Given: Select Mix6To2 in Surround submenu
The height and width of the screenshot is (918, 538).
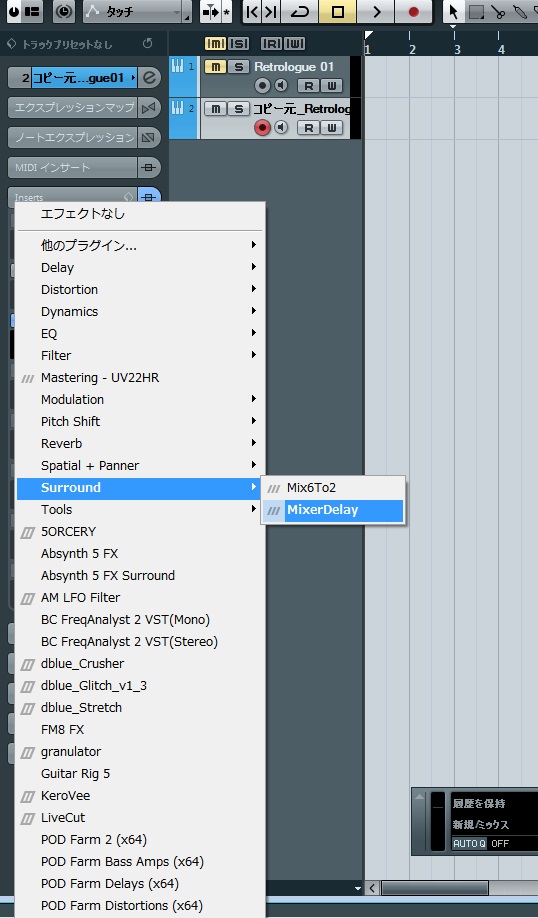Looking at the screenshot, I should [333, 488].
